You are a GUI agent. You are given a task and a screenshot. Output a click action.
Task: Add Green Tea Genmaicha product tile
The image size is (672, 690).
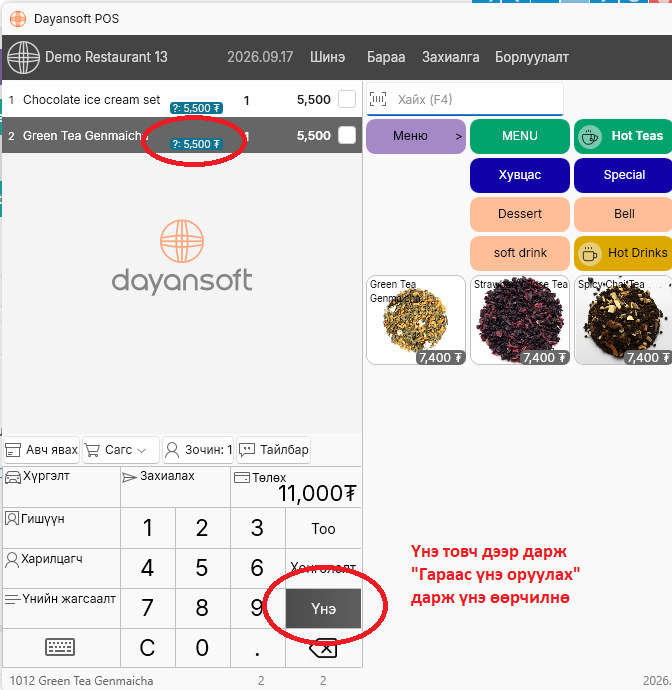[x=416, y=320]
